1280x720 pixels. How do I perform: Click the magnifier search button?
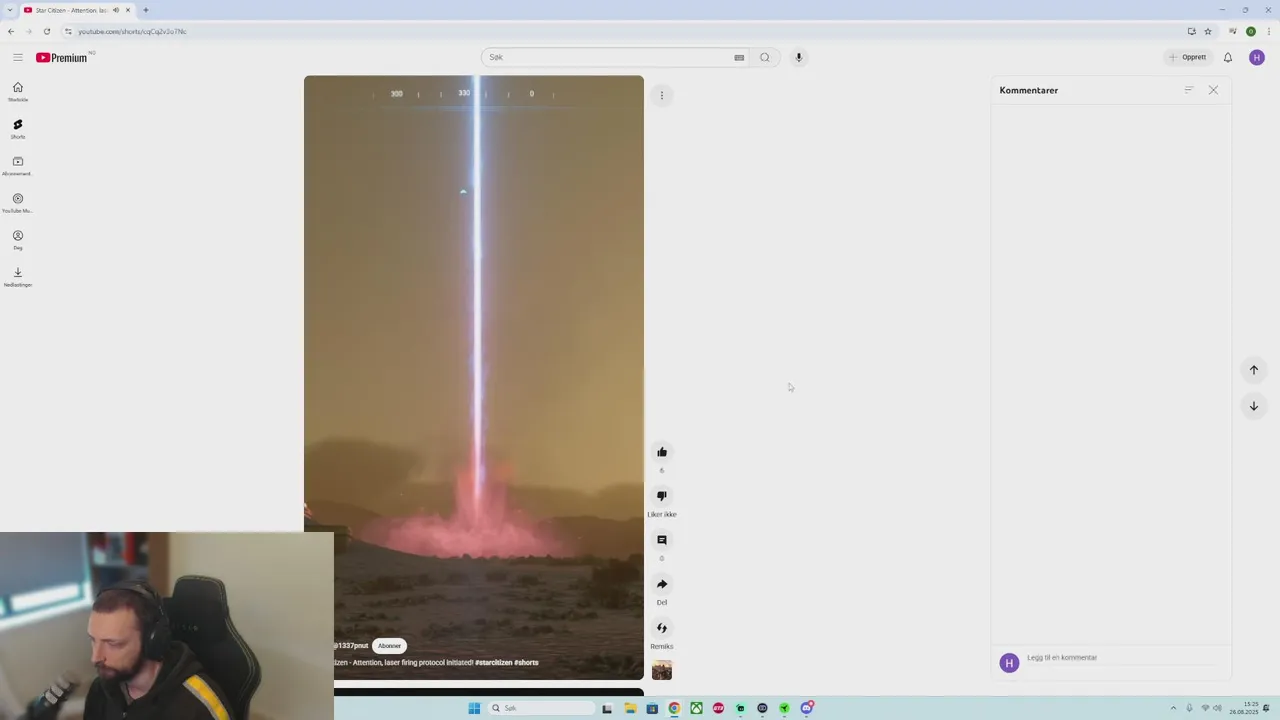pos(765,57)
